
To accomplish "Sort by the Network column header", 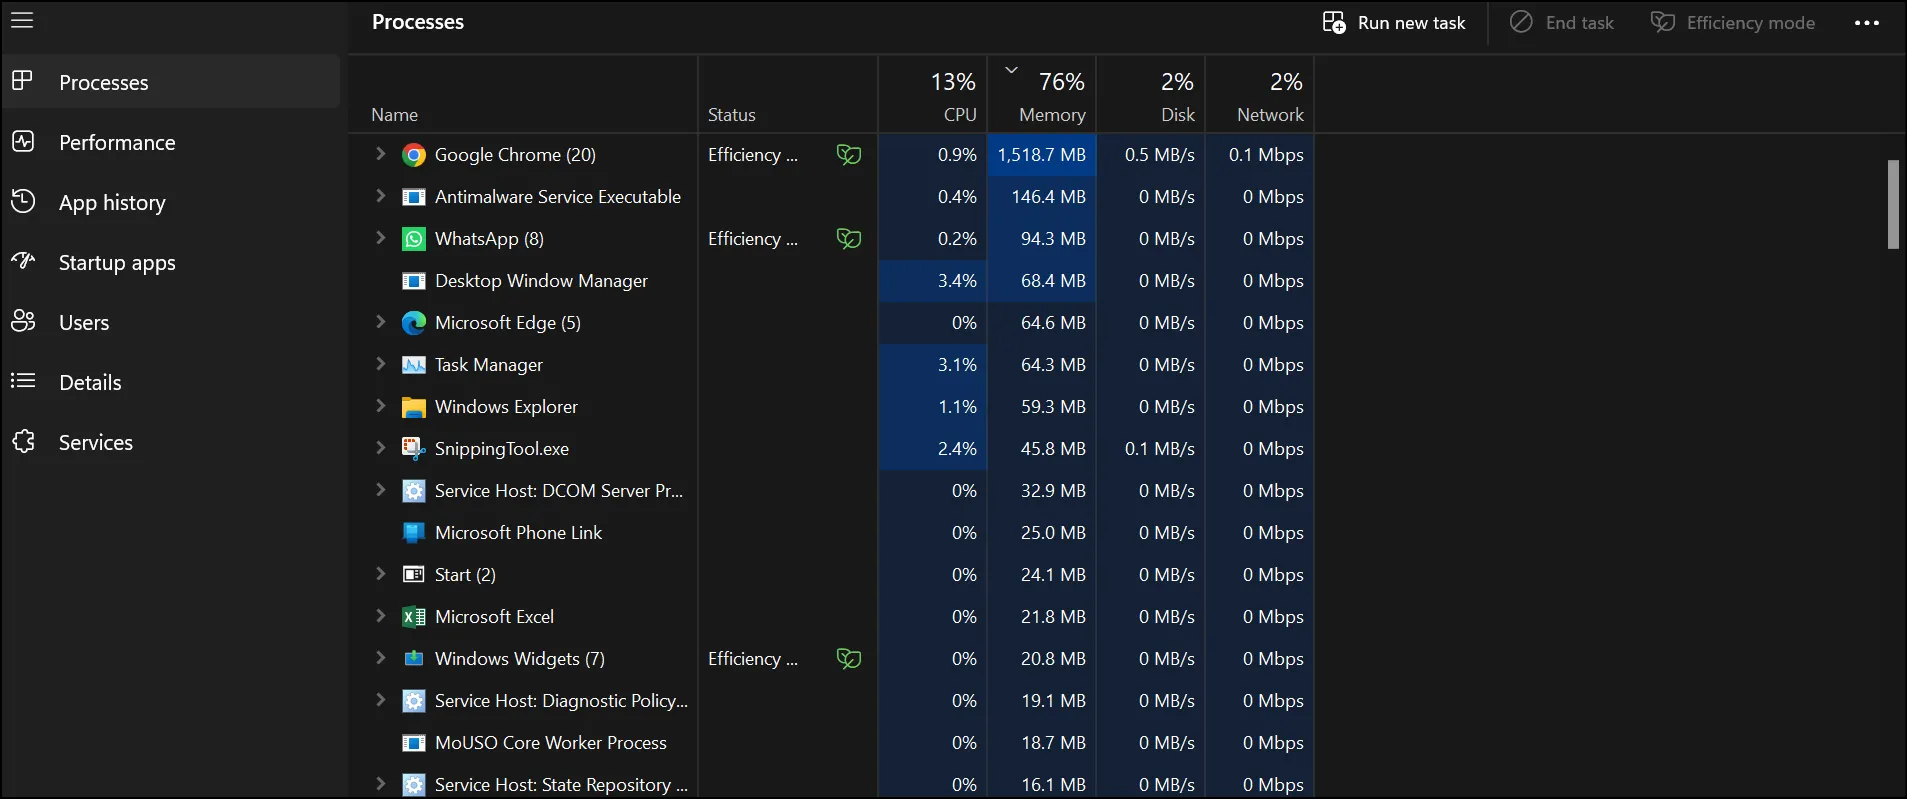I will (1260, 94).
